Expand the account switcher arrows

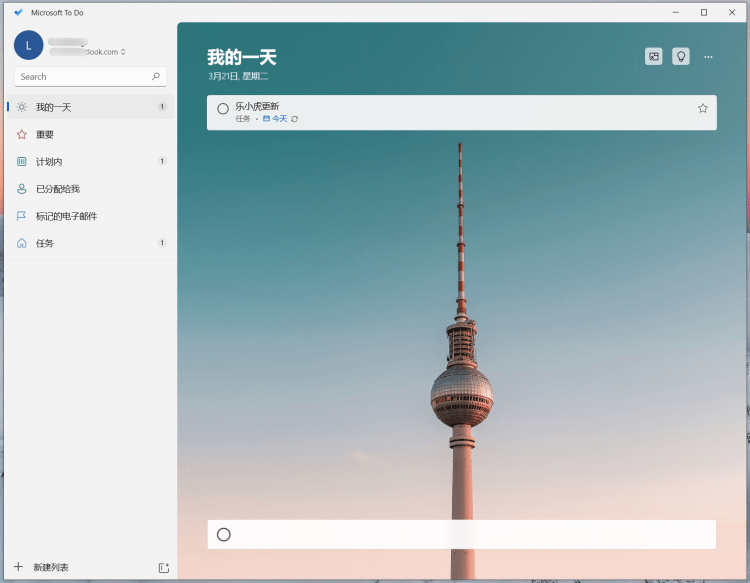(123, 52)
